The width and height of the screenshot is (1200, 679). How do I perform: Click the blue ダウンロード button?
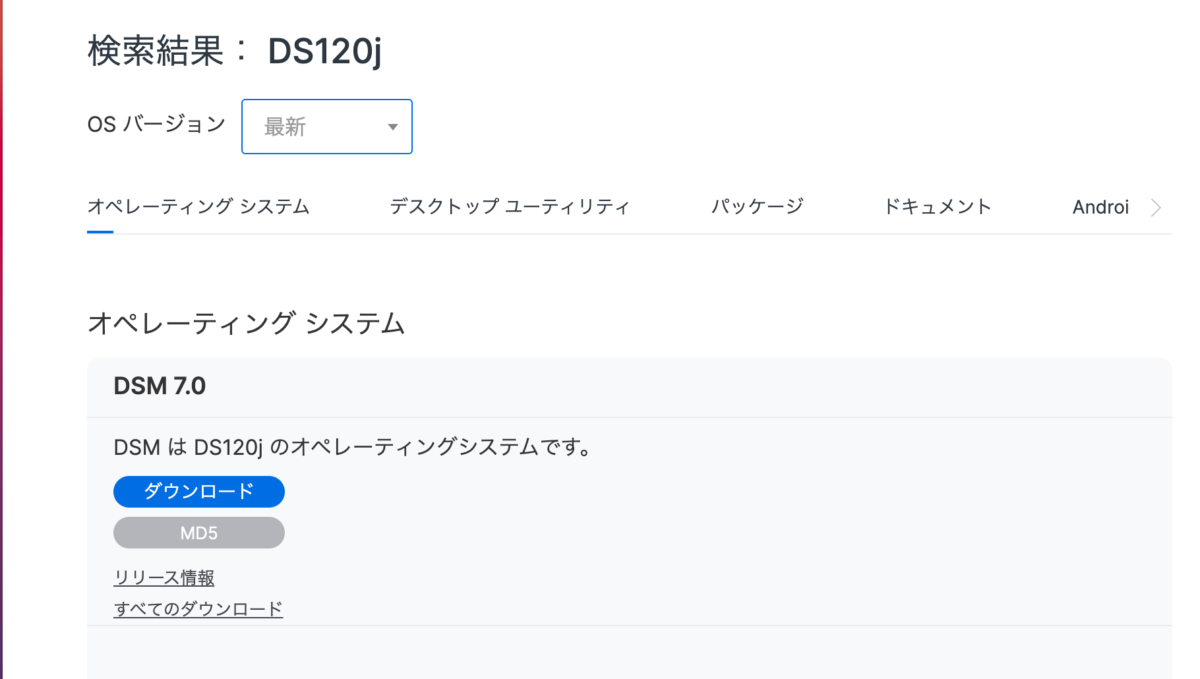[199, 491]
